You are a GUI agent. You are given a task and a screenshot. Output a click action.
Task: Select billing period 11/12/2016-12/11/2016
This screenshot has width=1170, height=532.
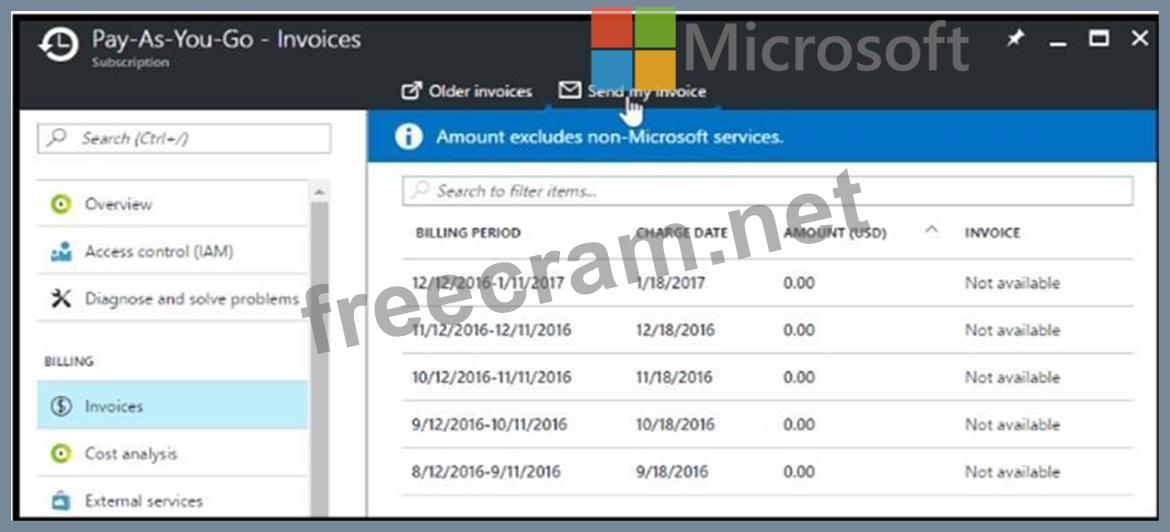pyautogui.click(x=492, y=330)
